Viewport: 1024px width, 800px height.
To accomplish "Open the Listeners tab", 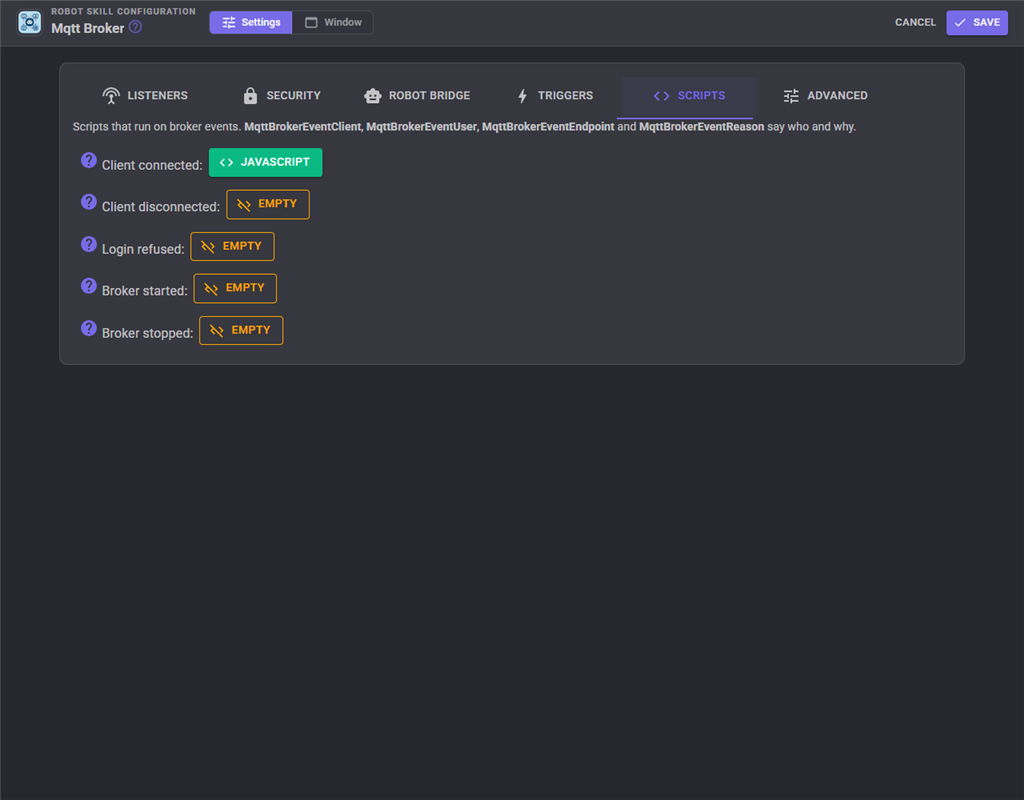I will [x=145, y=96].
